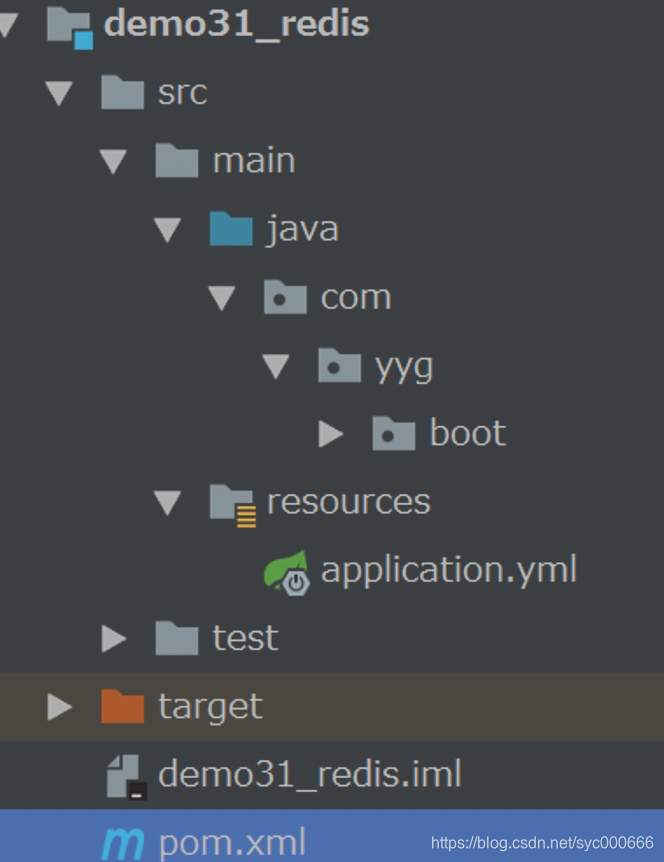Click the excluded orange folder icon for target

coord(121,705)
